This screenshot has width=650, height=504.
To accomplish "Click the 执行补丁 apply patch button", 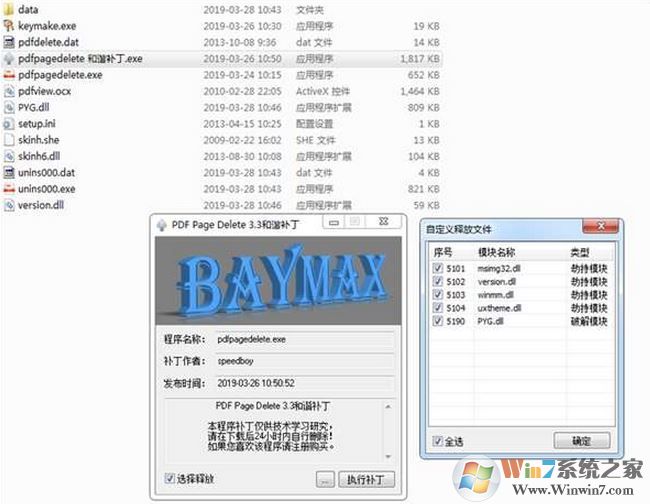I will [x=366, y=480].
